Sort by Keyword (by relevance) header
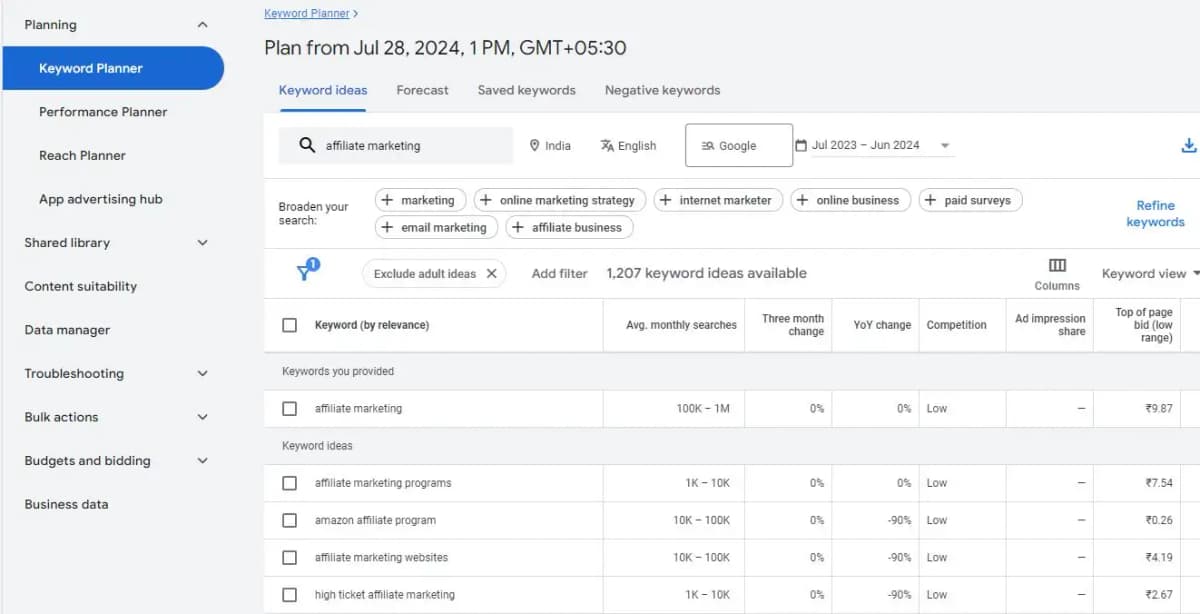This screenshot has width=1200, height=614. point(371,325)
